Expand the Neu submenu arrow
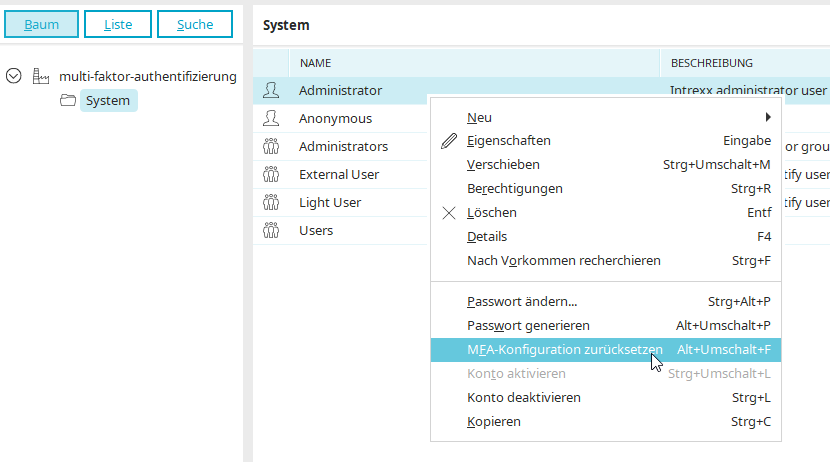 [x=768, y=117]
